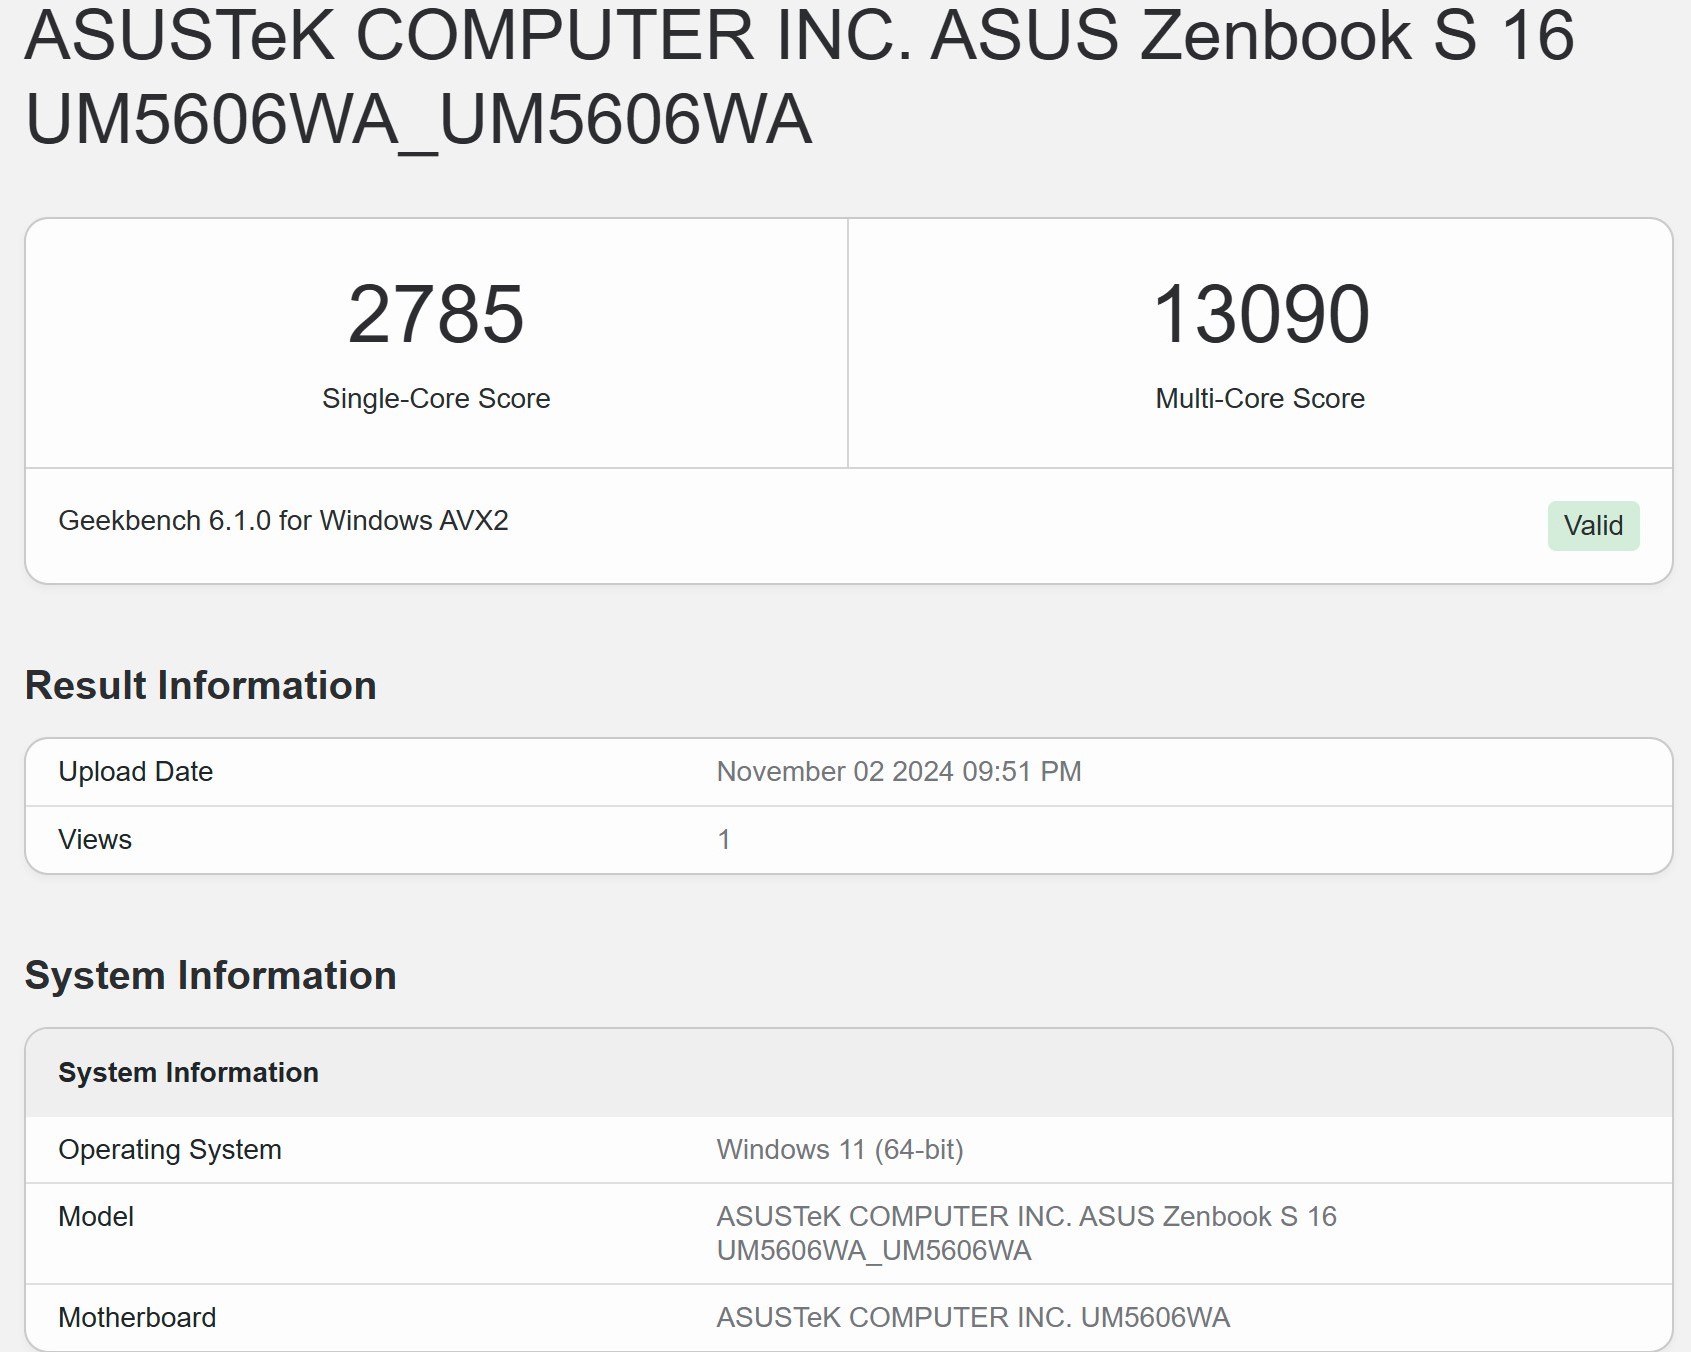Select the single-core score value 2785
The image size is (1691, 1352).
pyautogui.click(x=436, y=314)
